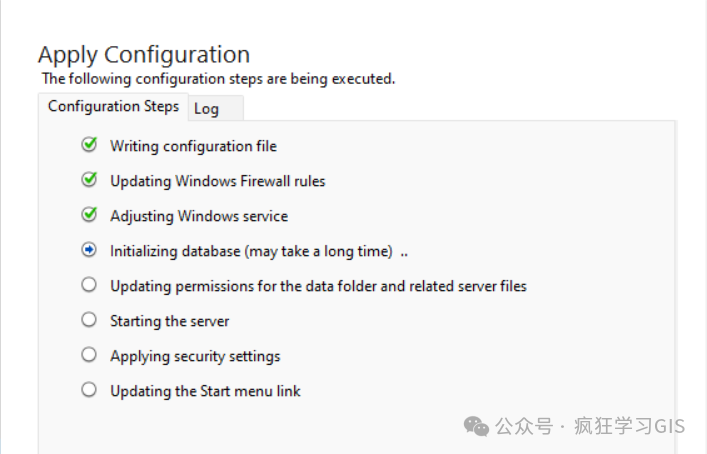Click pending circle beside Applying security settings
Screen dimensions: 707x454
[x=89, y=355]
